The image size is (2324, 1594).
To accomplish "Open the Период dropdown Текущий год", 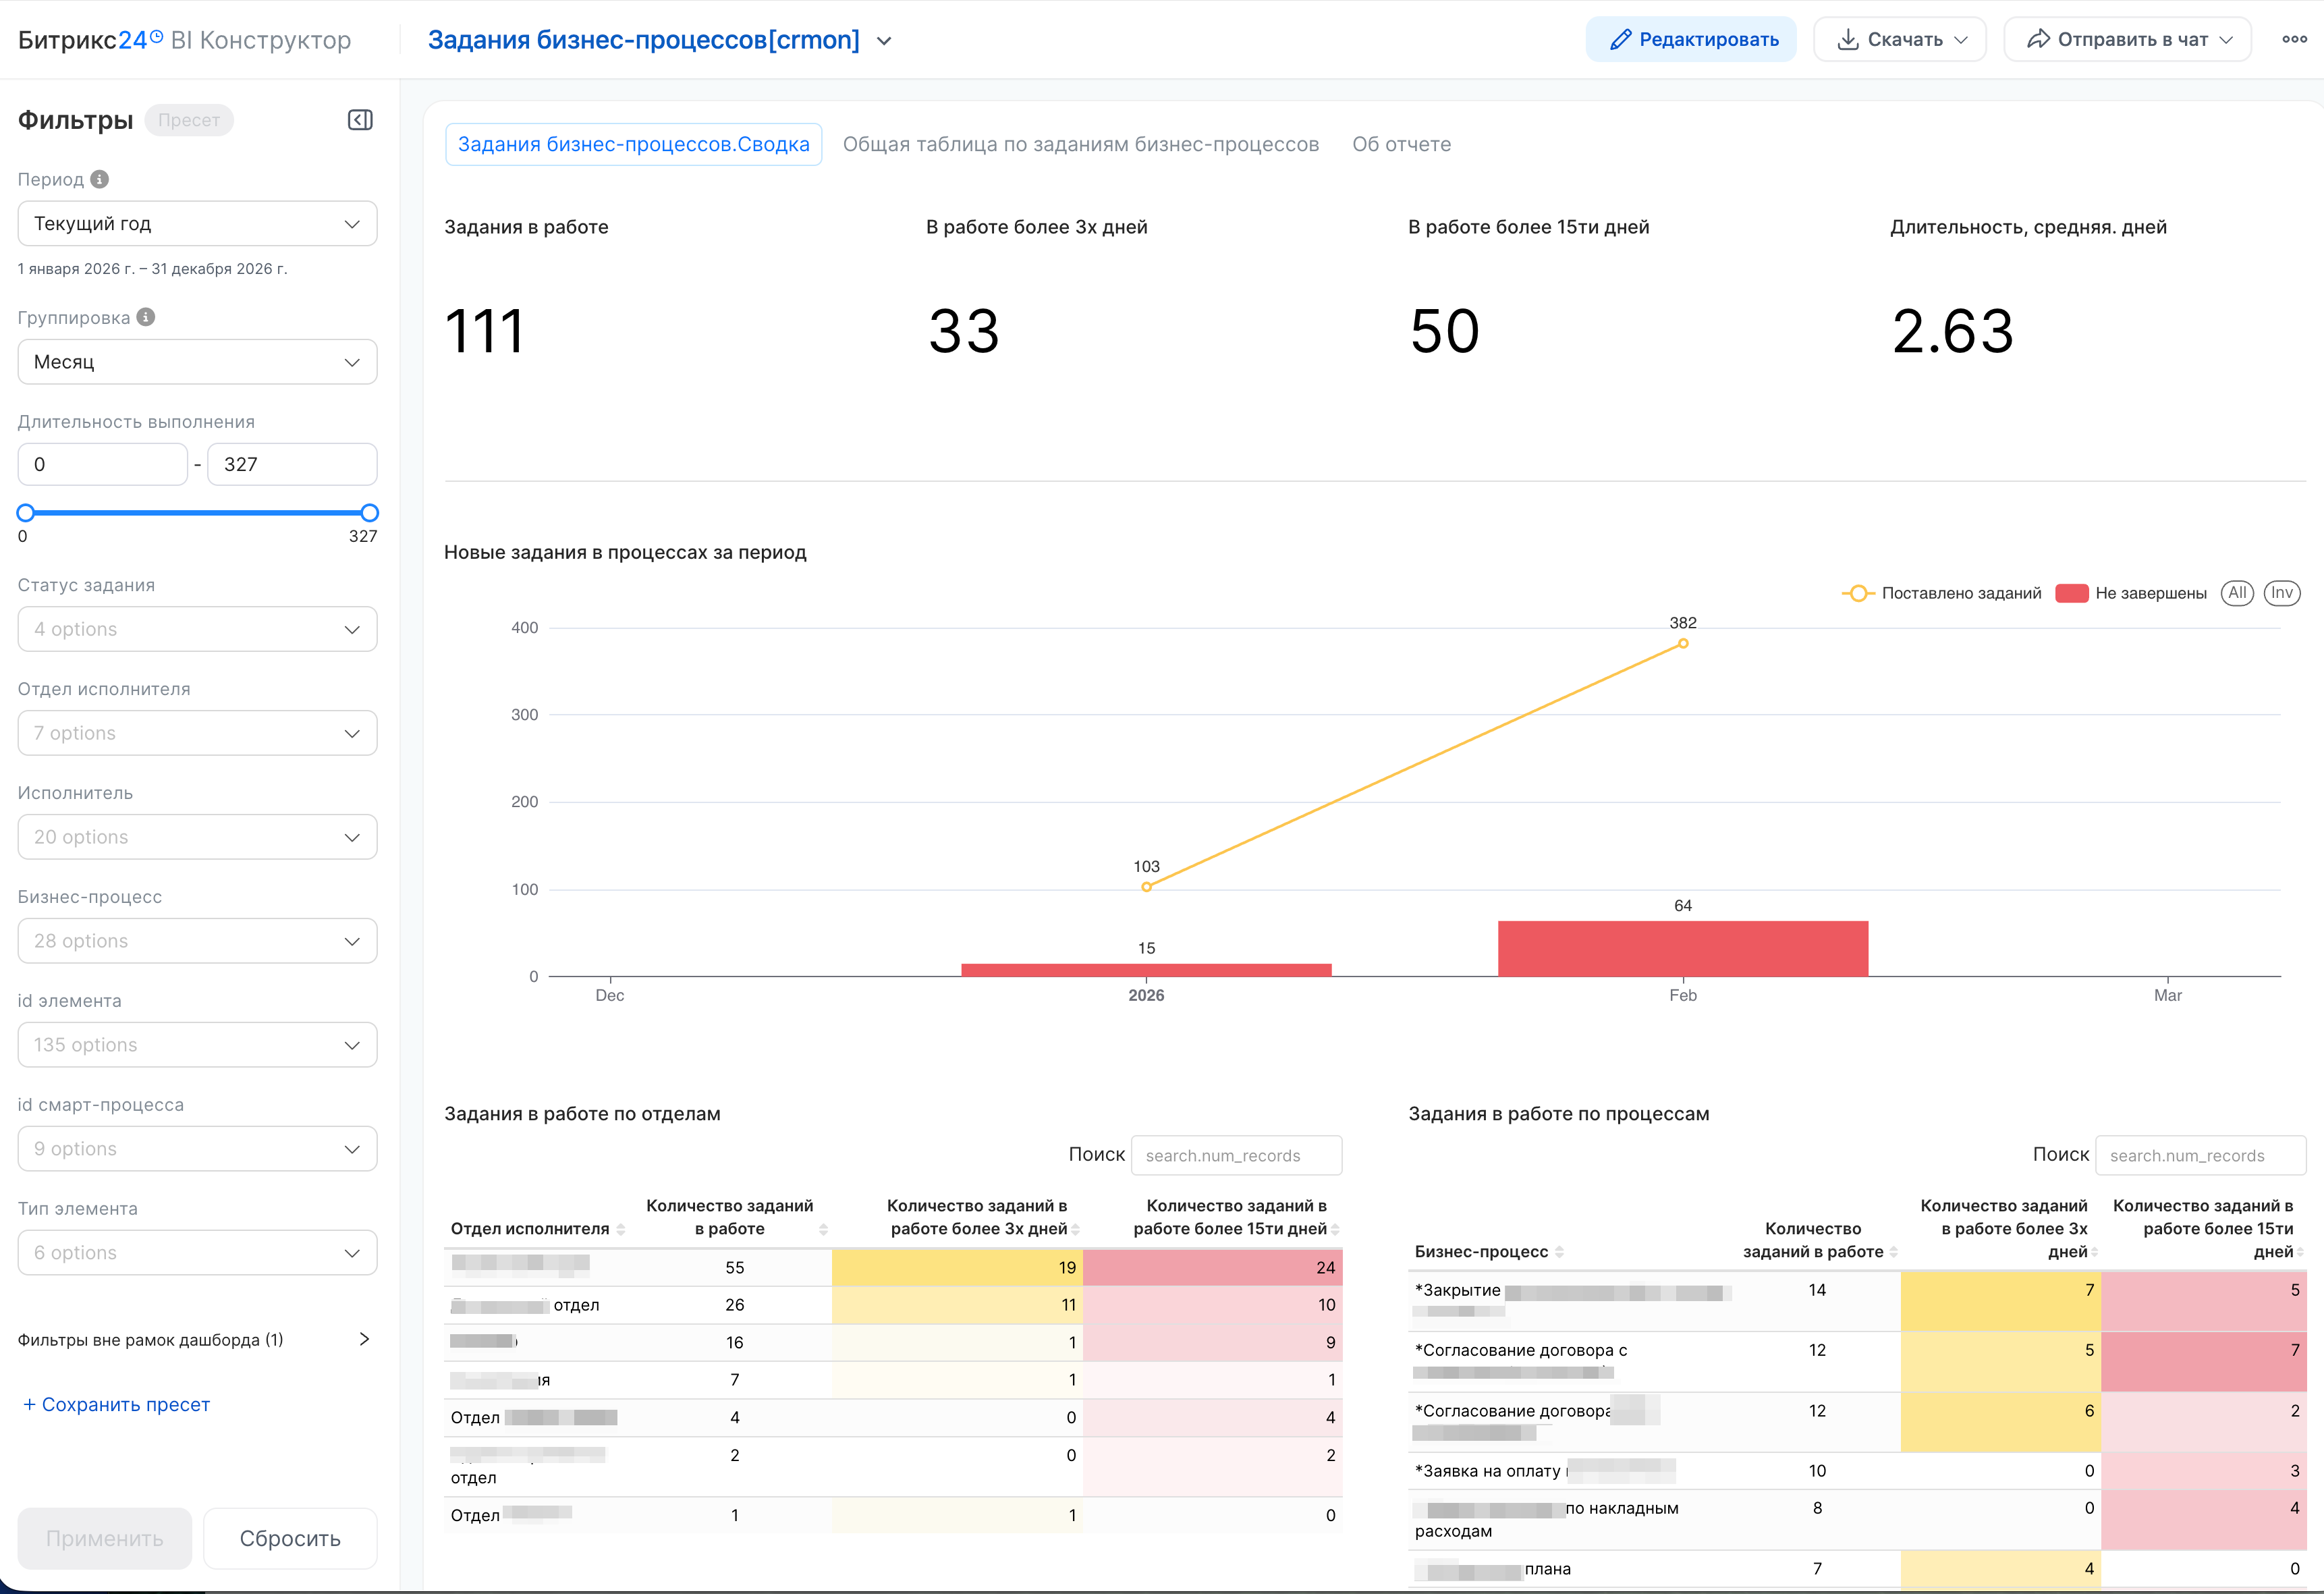I will point(197,224).
